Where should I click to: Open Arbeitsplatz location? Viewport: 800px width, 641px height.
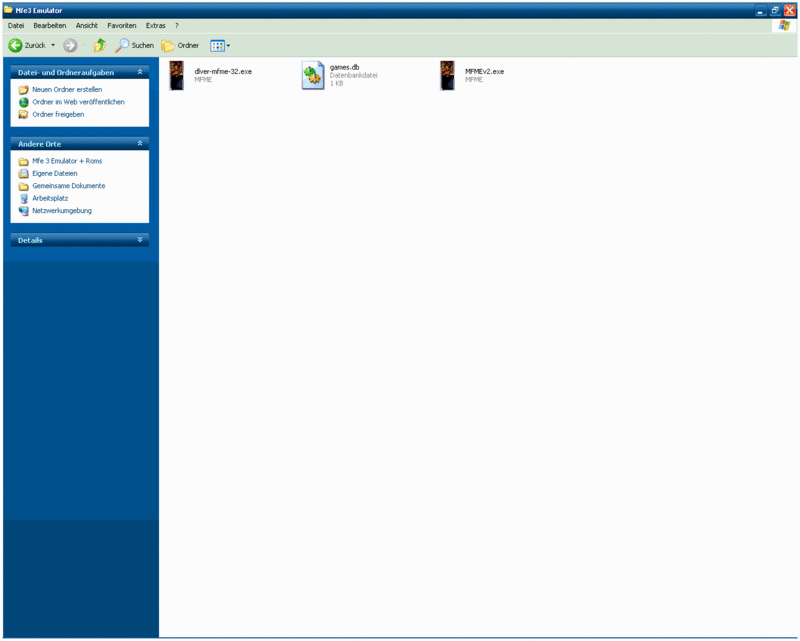[50, 198]
